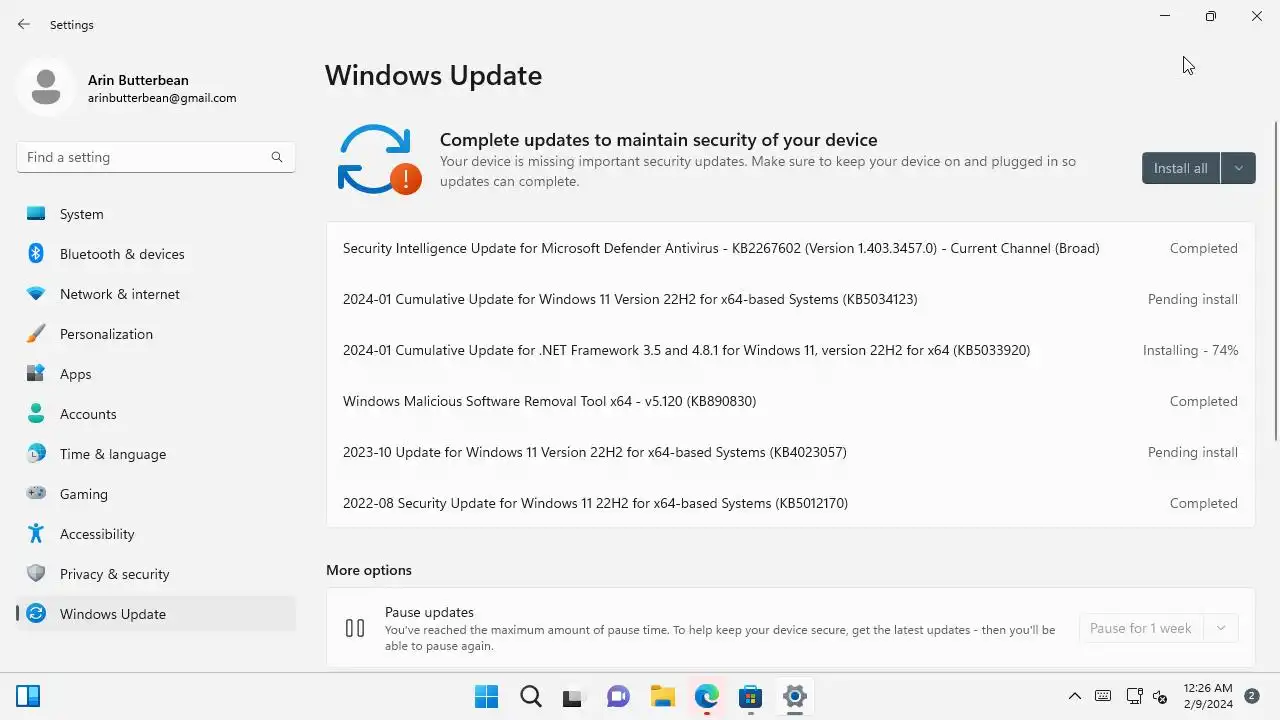Click the Personalization paintbrush icon
The width and height of the screenshot is (1280, 720).
(36, 334)
